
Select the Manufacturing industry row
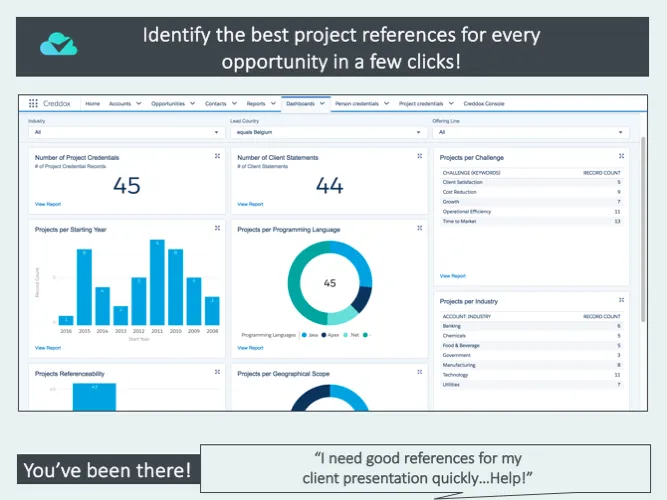[x=531, y=365]
